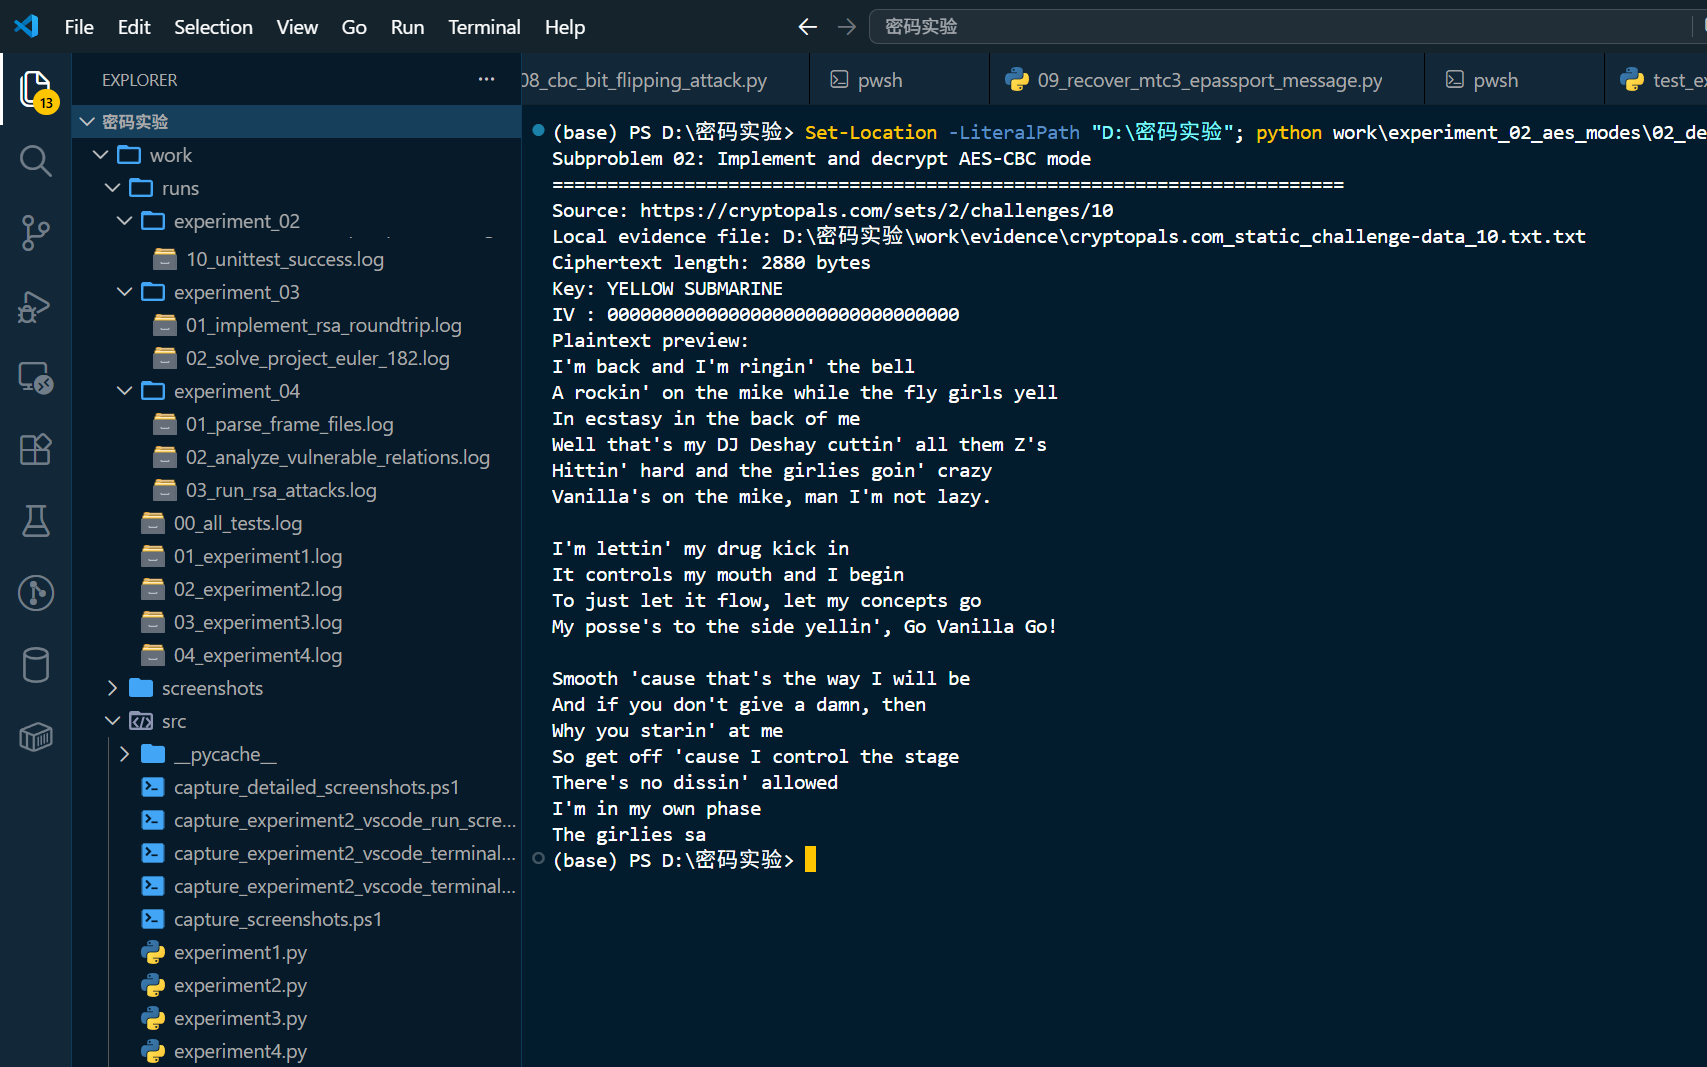Collapse the runs folder

point(112,188)
